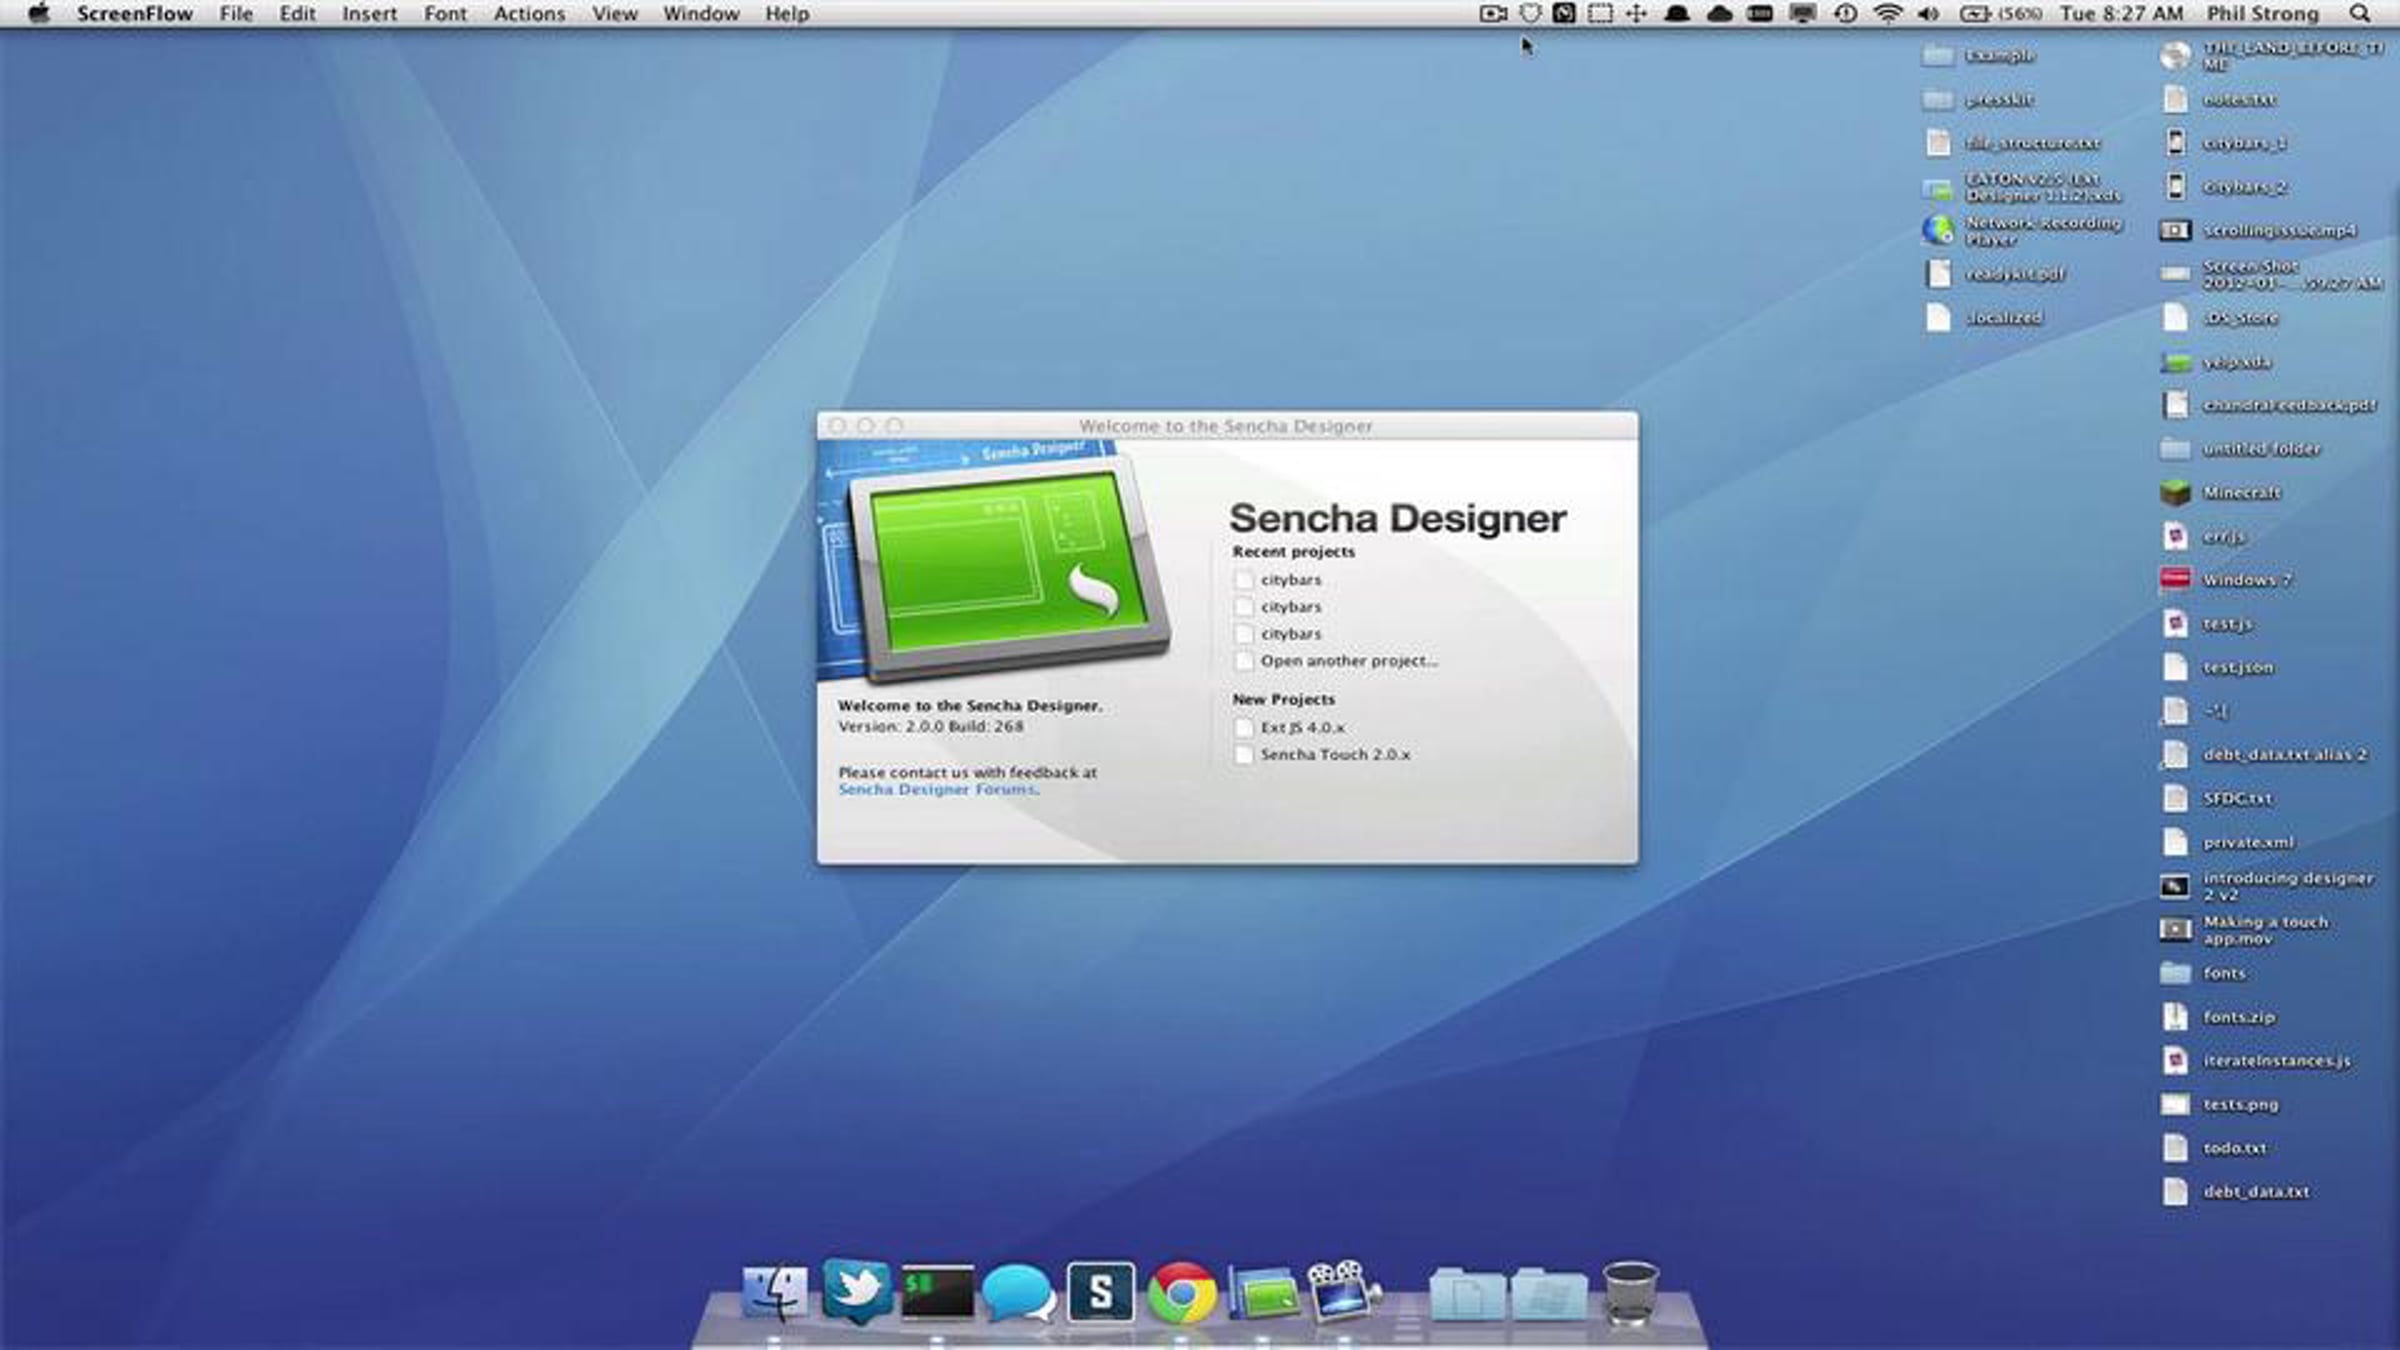Click the Phil Strong user name in menu bar
2400x1350 pixels.
point(2262,14)
